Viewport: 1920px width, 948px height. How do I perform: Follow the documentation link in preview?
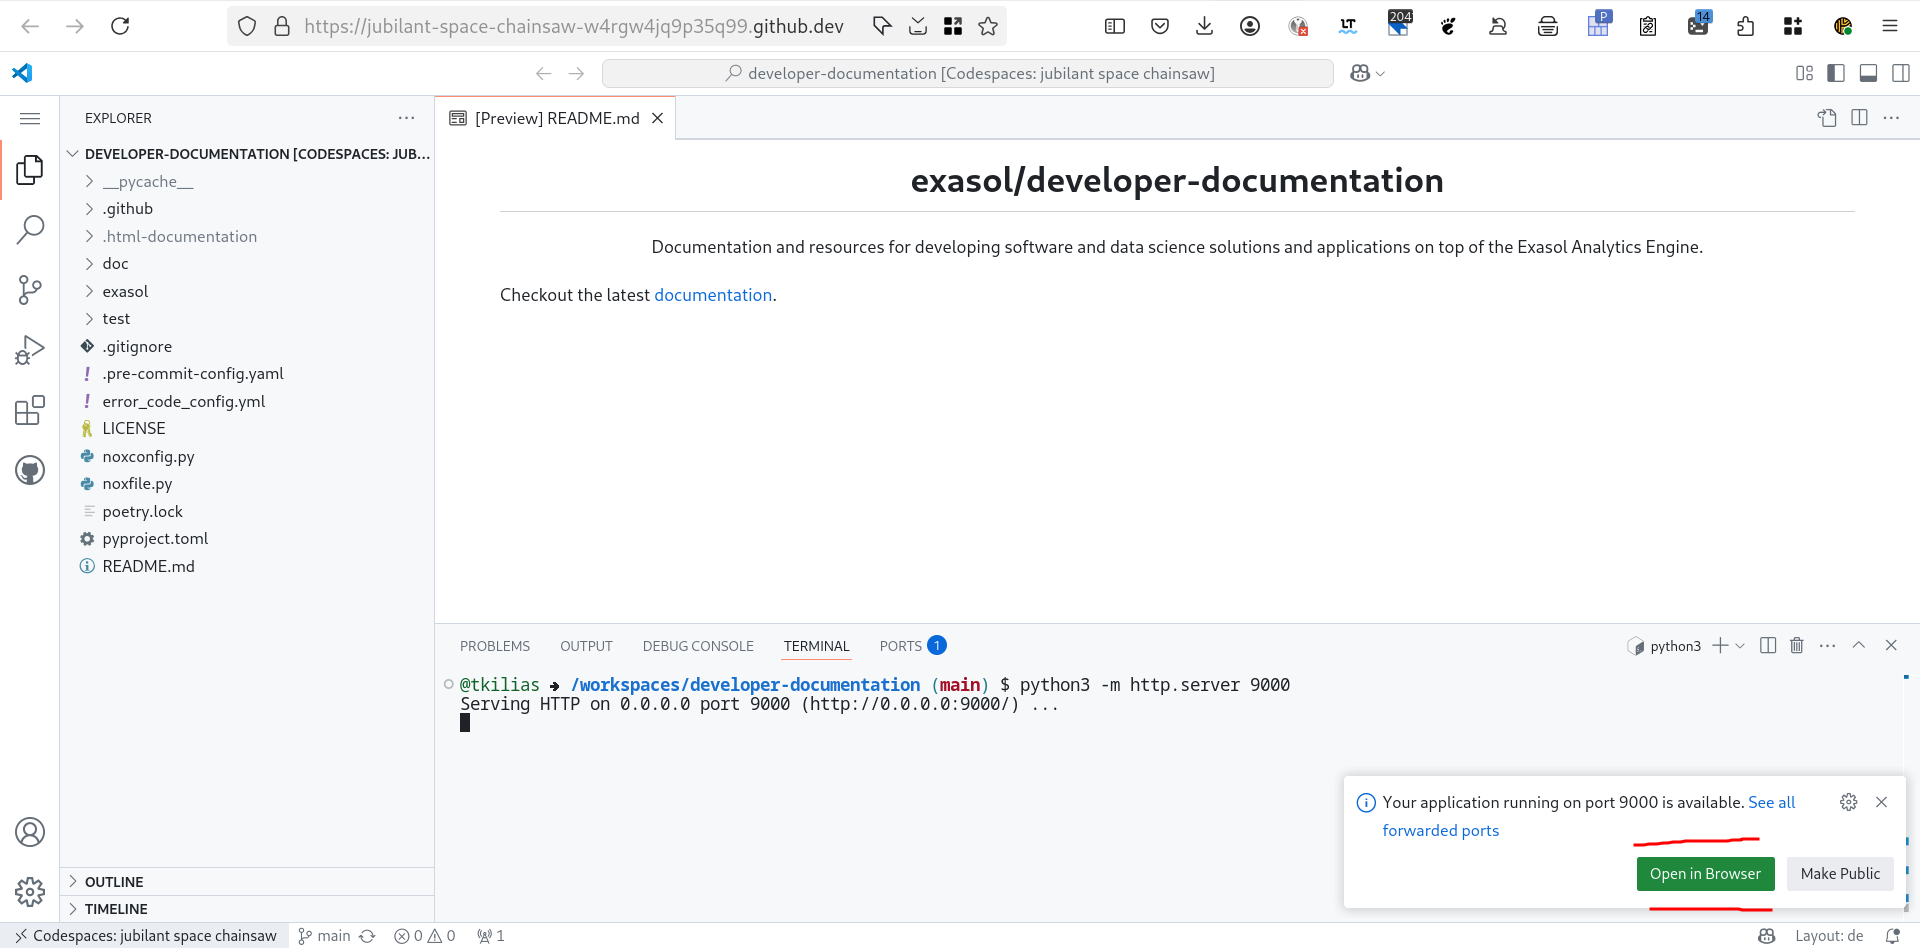(713, 295)
